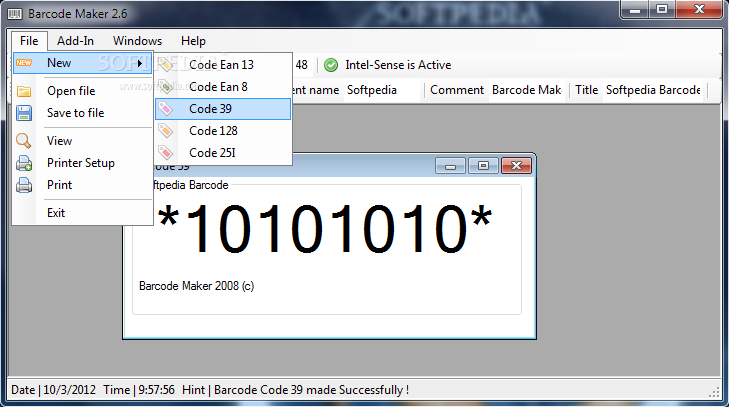Click the folder icon next to Open file
This screenshot has width=729, height=407.
pos(24,91)
